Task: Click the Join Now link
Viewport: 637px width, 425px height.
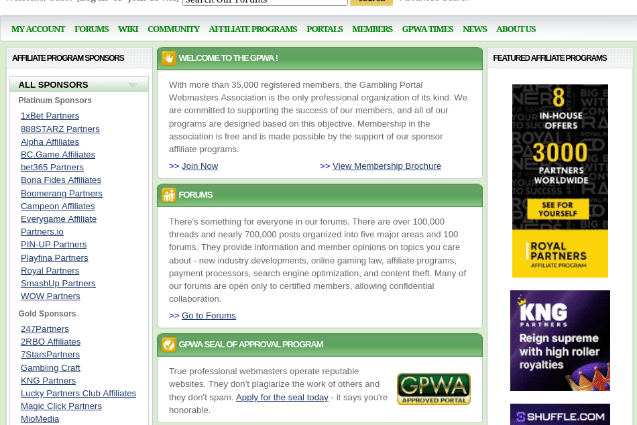Action: click(200, 166)
